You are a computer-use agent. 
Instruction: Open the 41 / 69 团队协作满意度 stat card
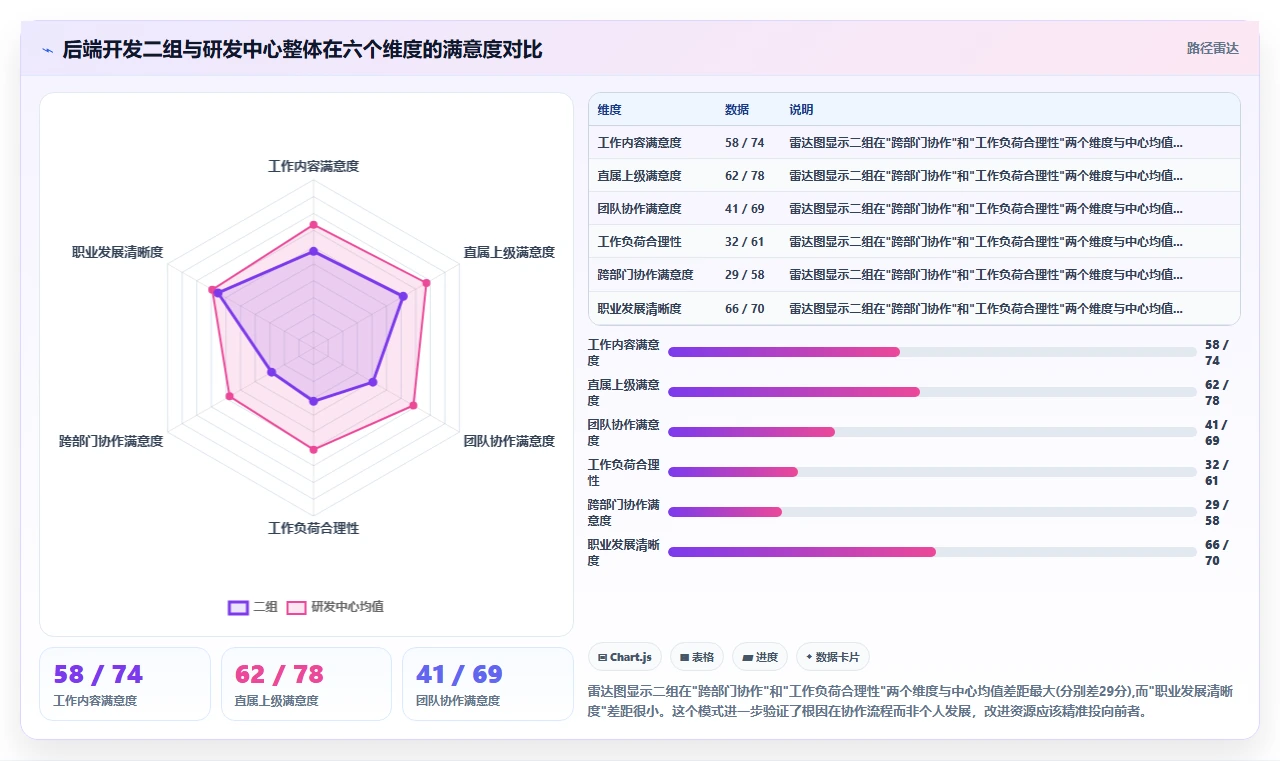[488, 684]
